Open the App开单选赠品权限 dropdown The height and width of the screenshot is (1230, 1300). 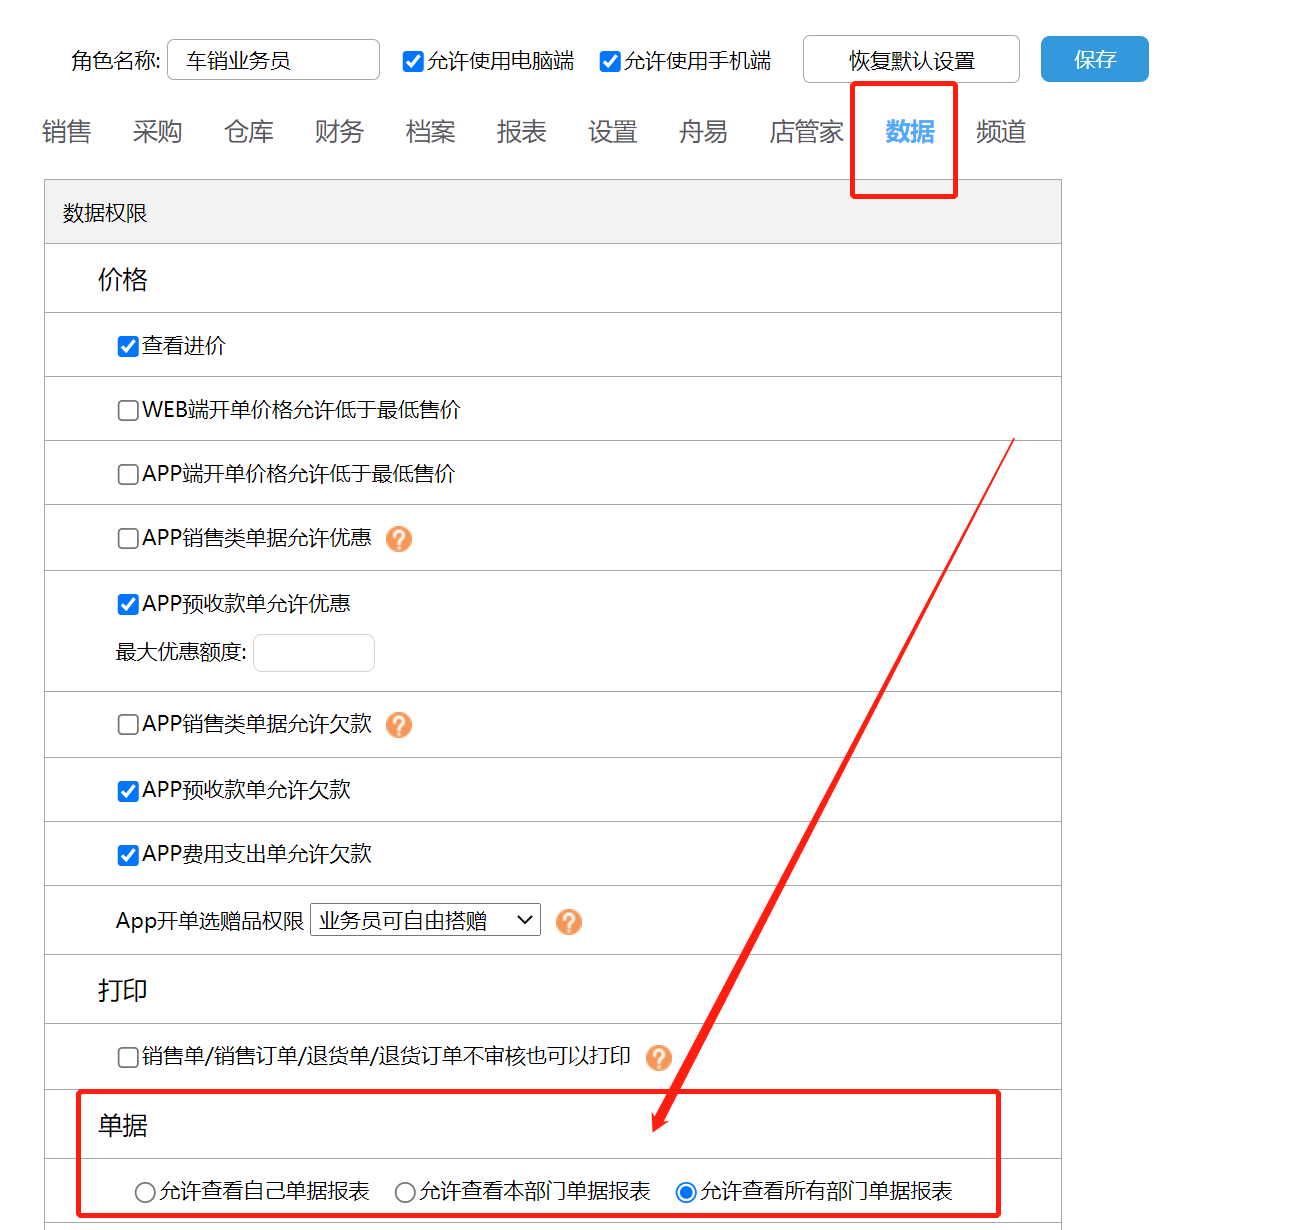(425, 920)
